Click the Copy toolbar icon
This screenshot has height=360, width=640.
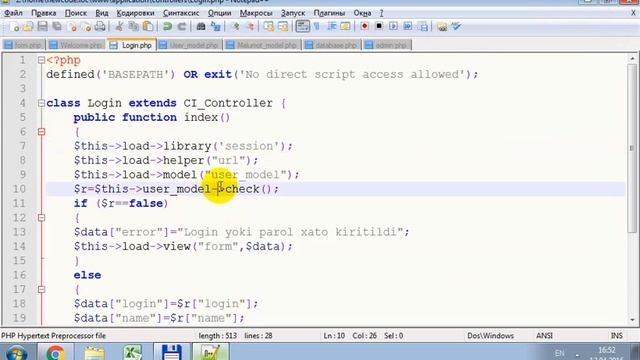[133, 27]
